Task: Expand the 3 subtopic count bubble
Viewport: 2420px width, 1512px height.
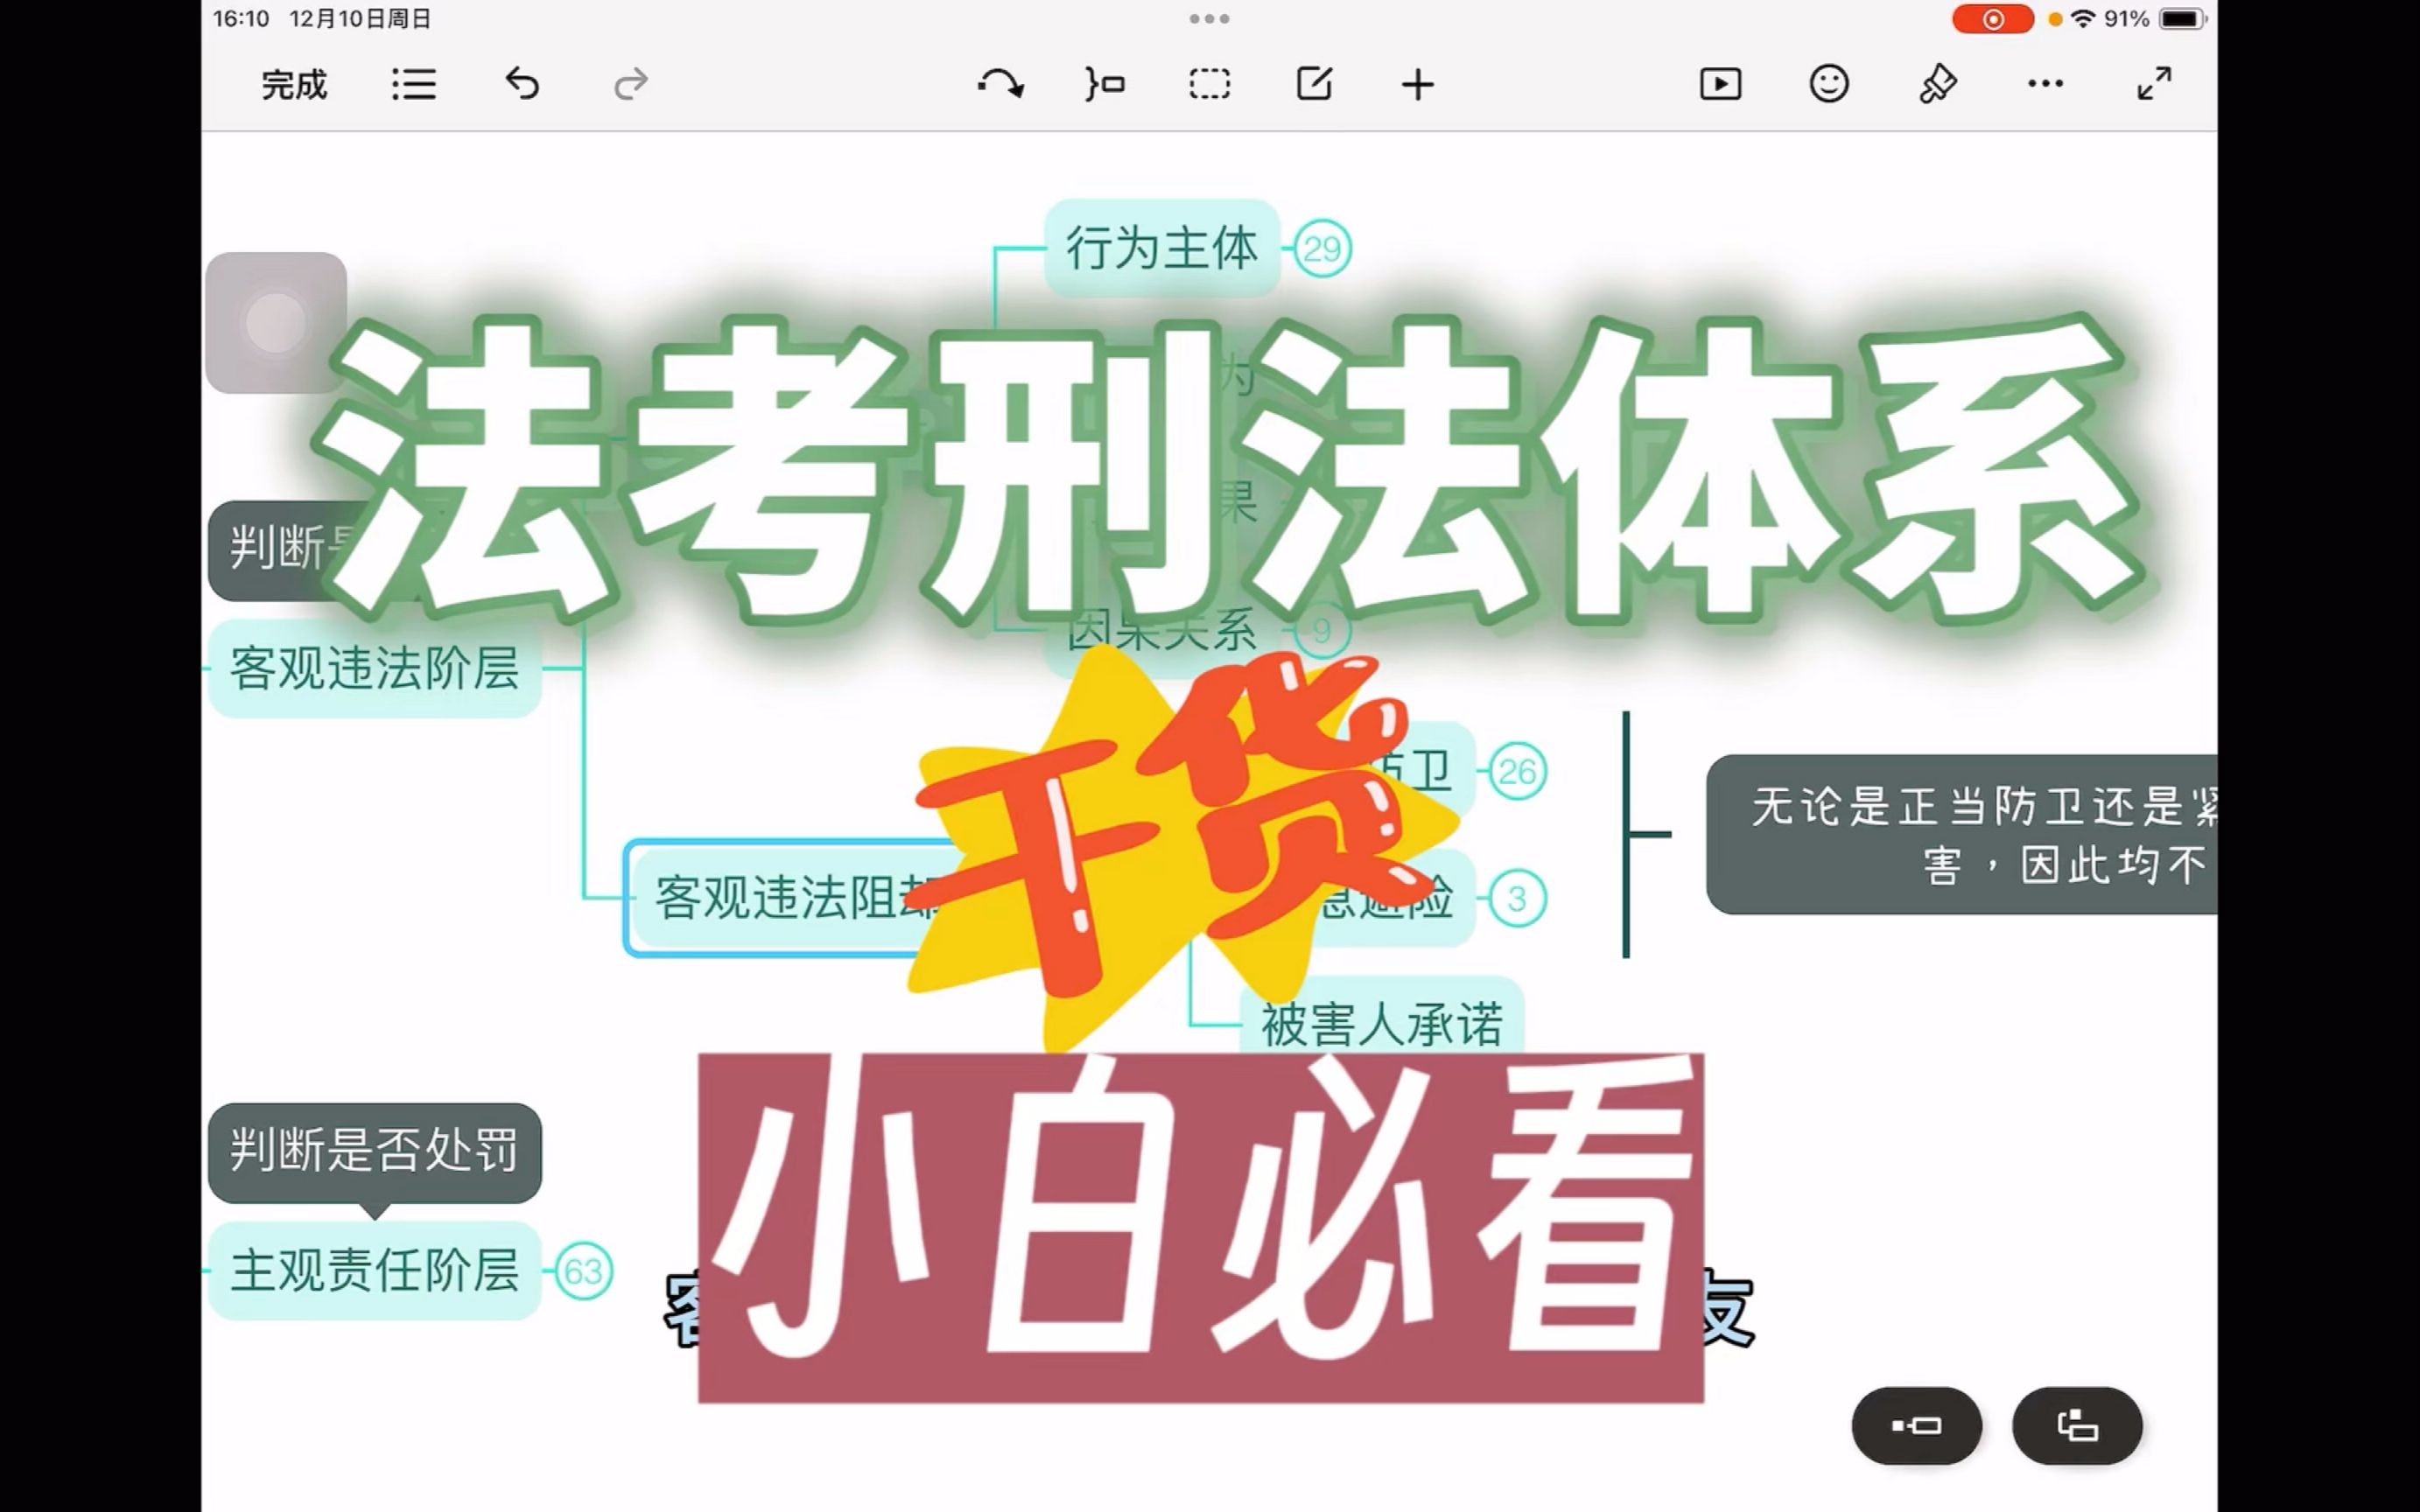Action: 1517,898
